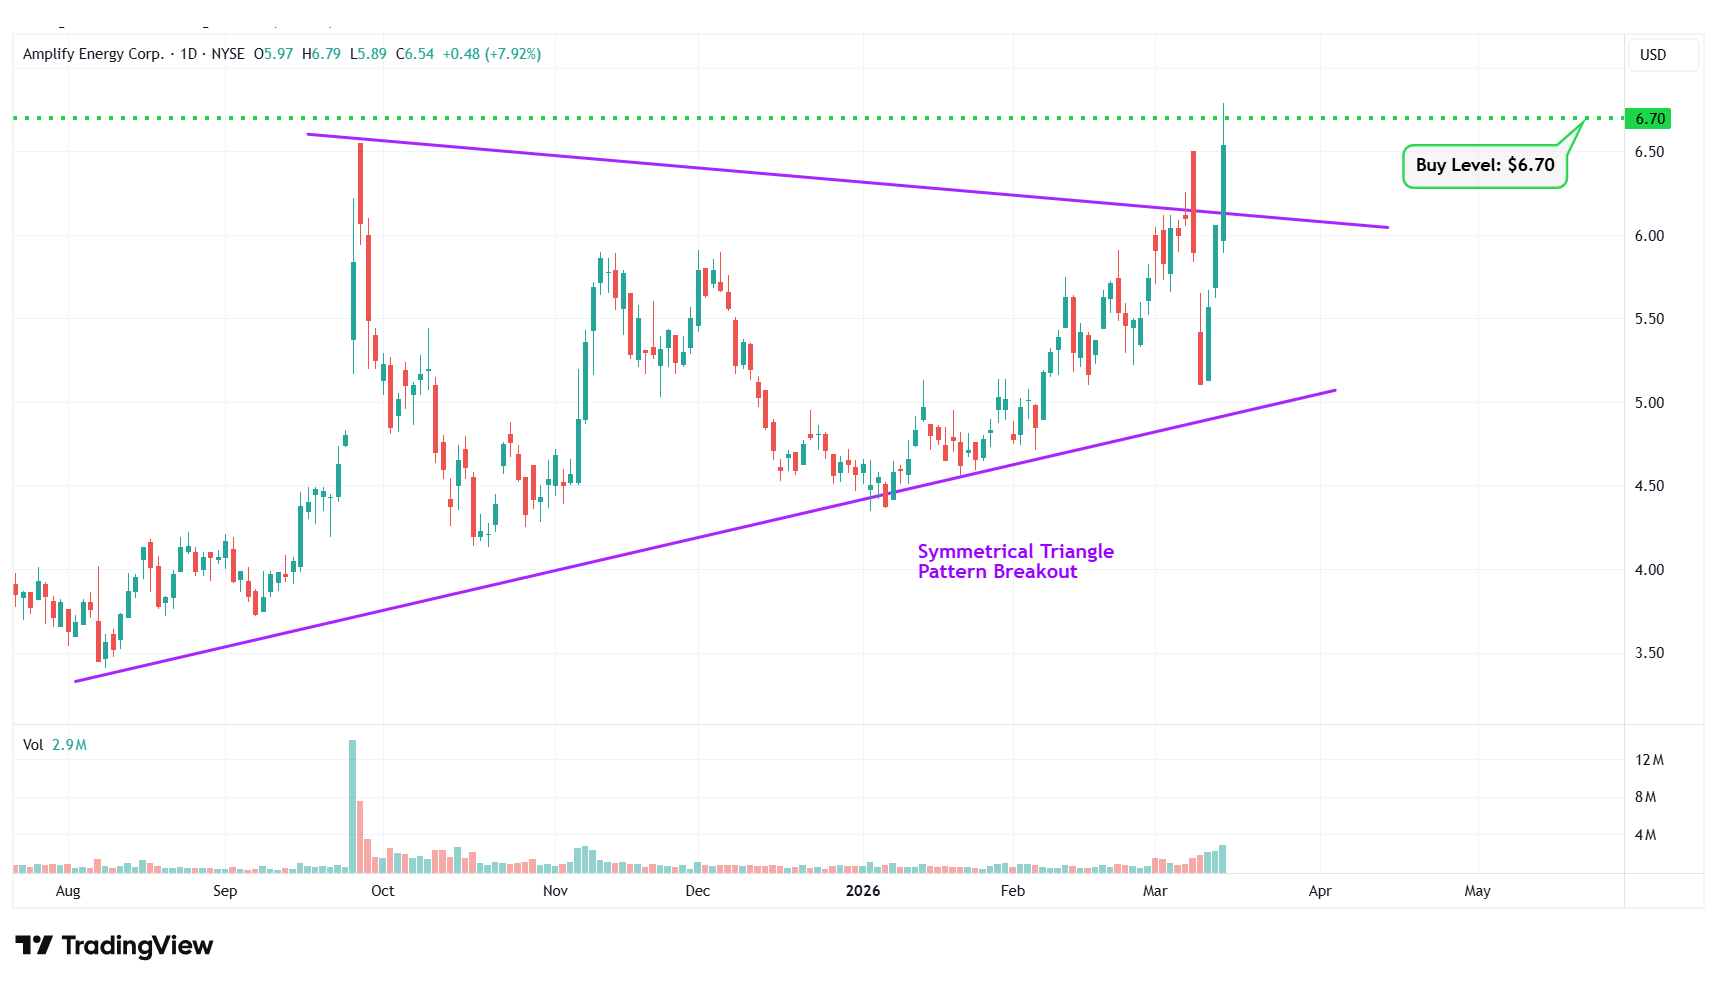
Task: Select the Symmetrical Triangle Pattern Breakout text
Action: coord(1014,561)
